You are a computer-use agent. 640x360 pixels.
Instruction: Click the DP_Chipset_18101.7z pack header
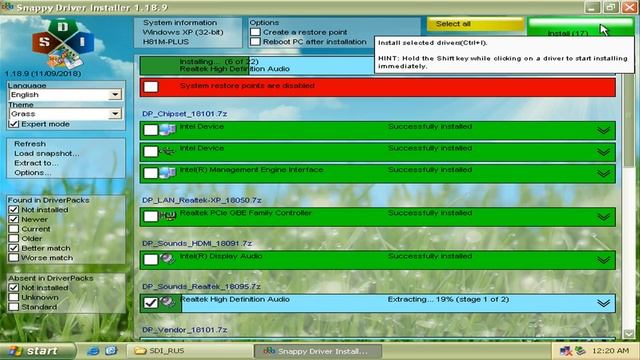coord(185,114)
